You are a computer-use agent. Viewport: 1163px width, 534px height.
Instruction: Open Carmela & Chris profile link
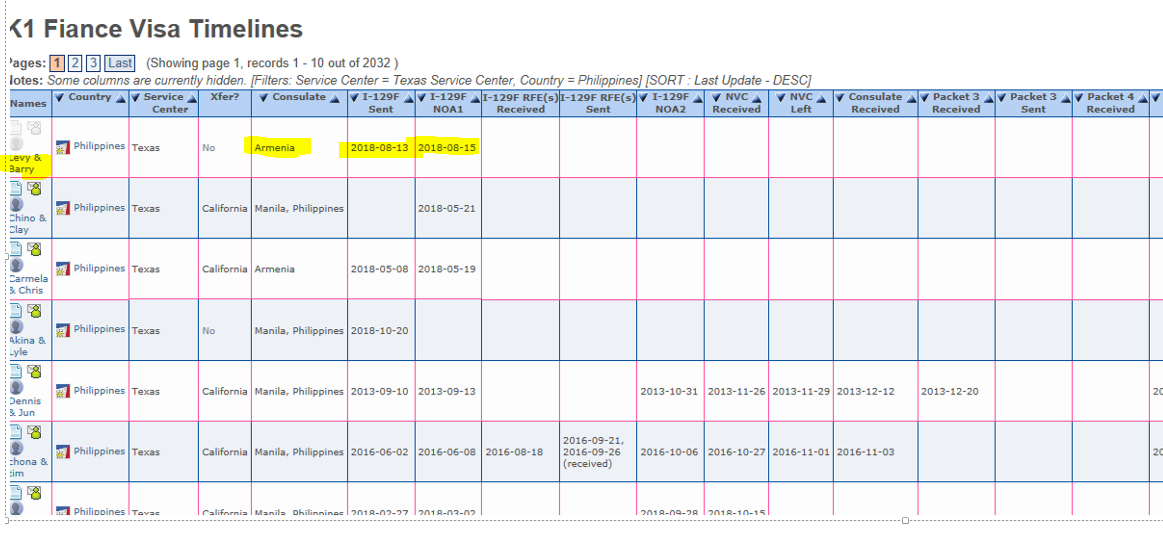(28, 285)
